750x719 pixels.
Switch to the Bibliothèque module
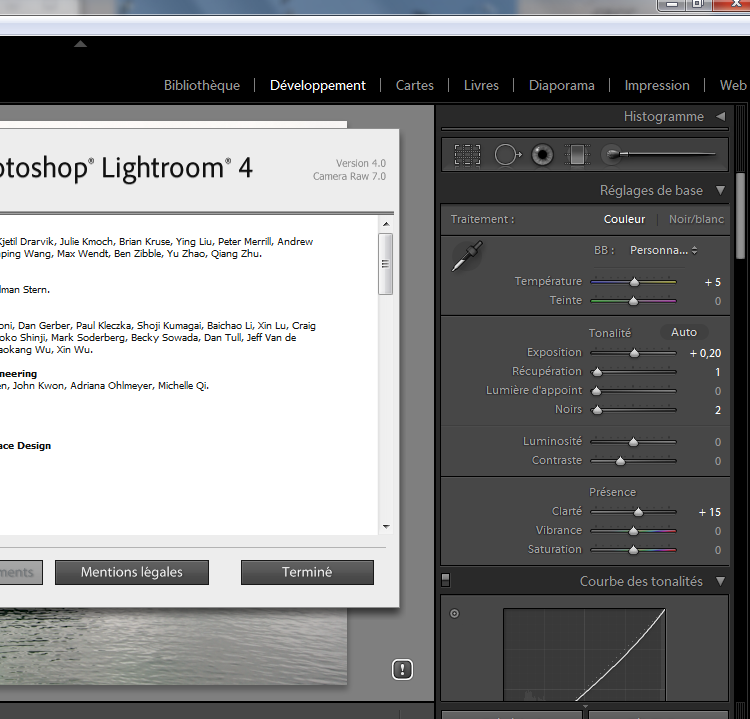click(202, 85)
